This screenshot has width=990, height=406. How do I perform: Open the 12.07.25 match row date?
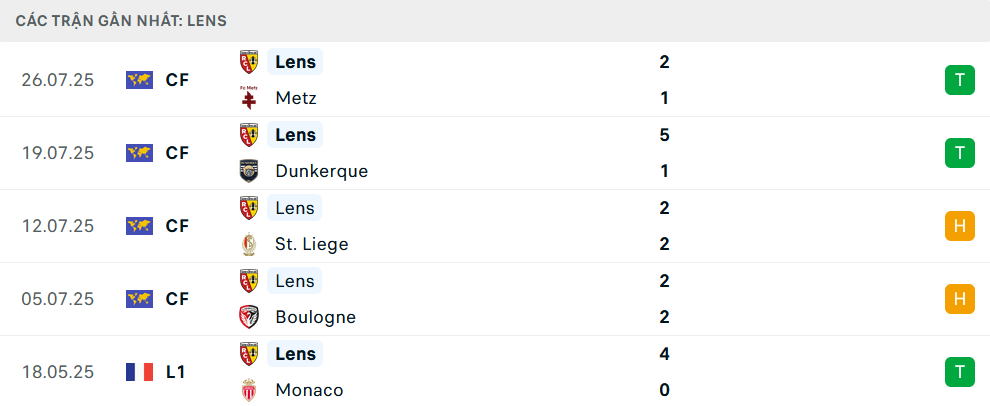(57, 226)
